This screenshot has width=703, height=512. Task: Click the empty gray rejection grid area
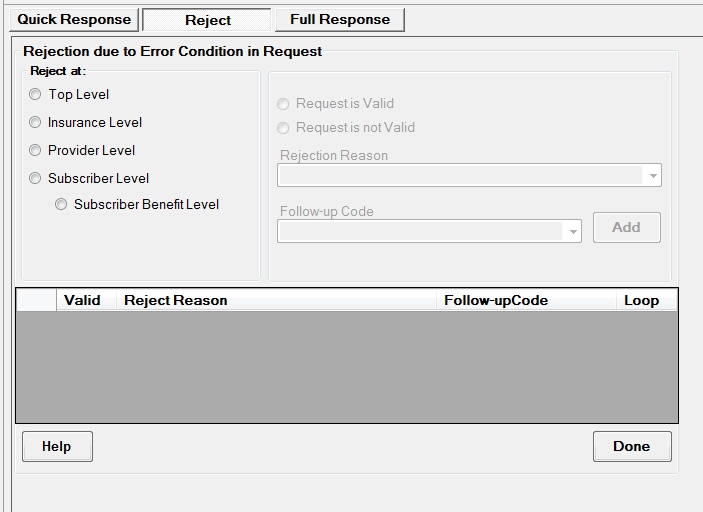(x=346, y=366)
